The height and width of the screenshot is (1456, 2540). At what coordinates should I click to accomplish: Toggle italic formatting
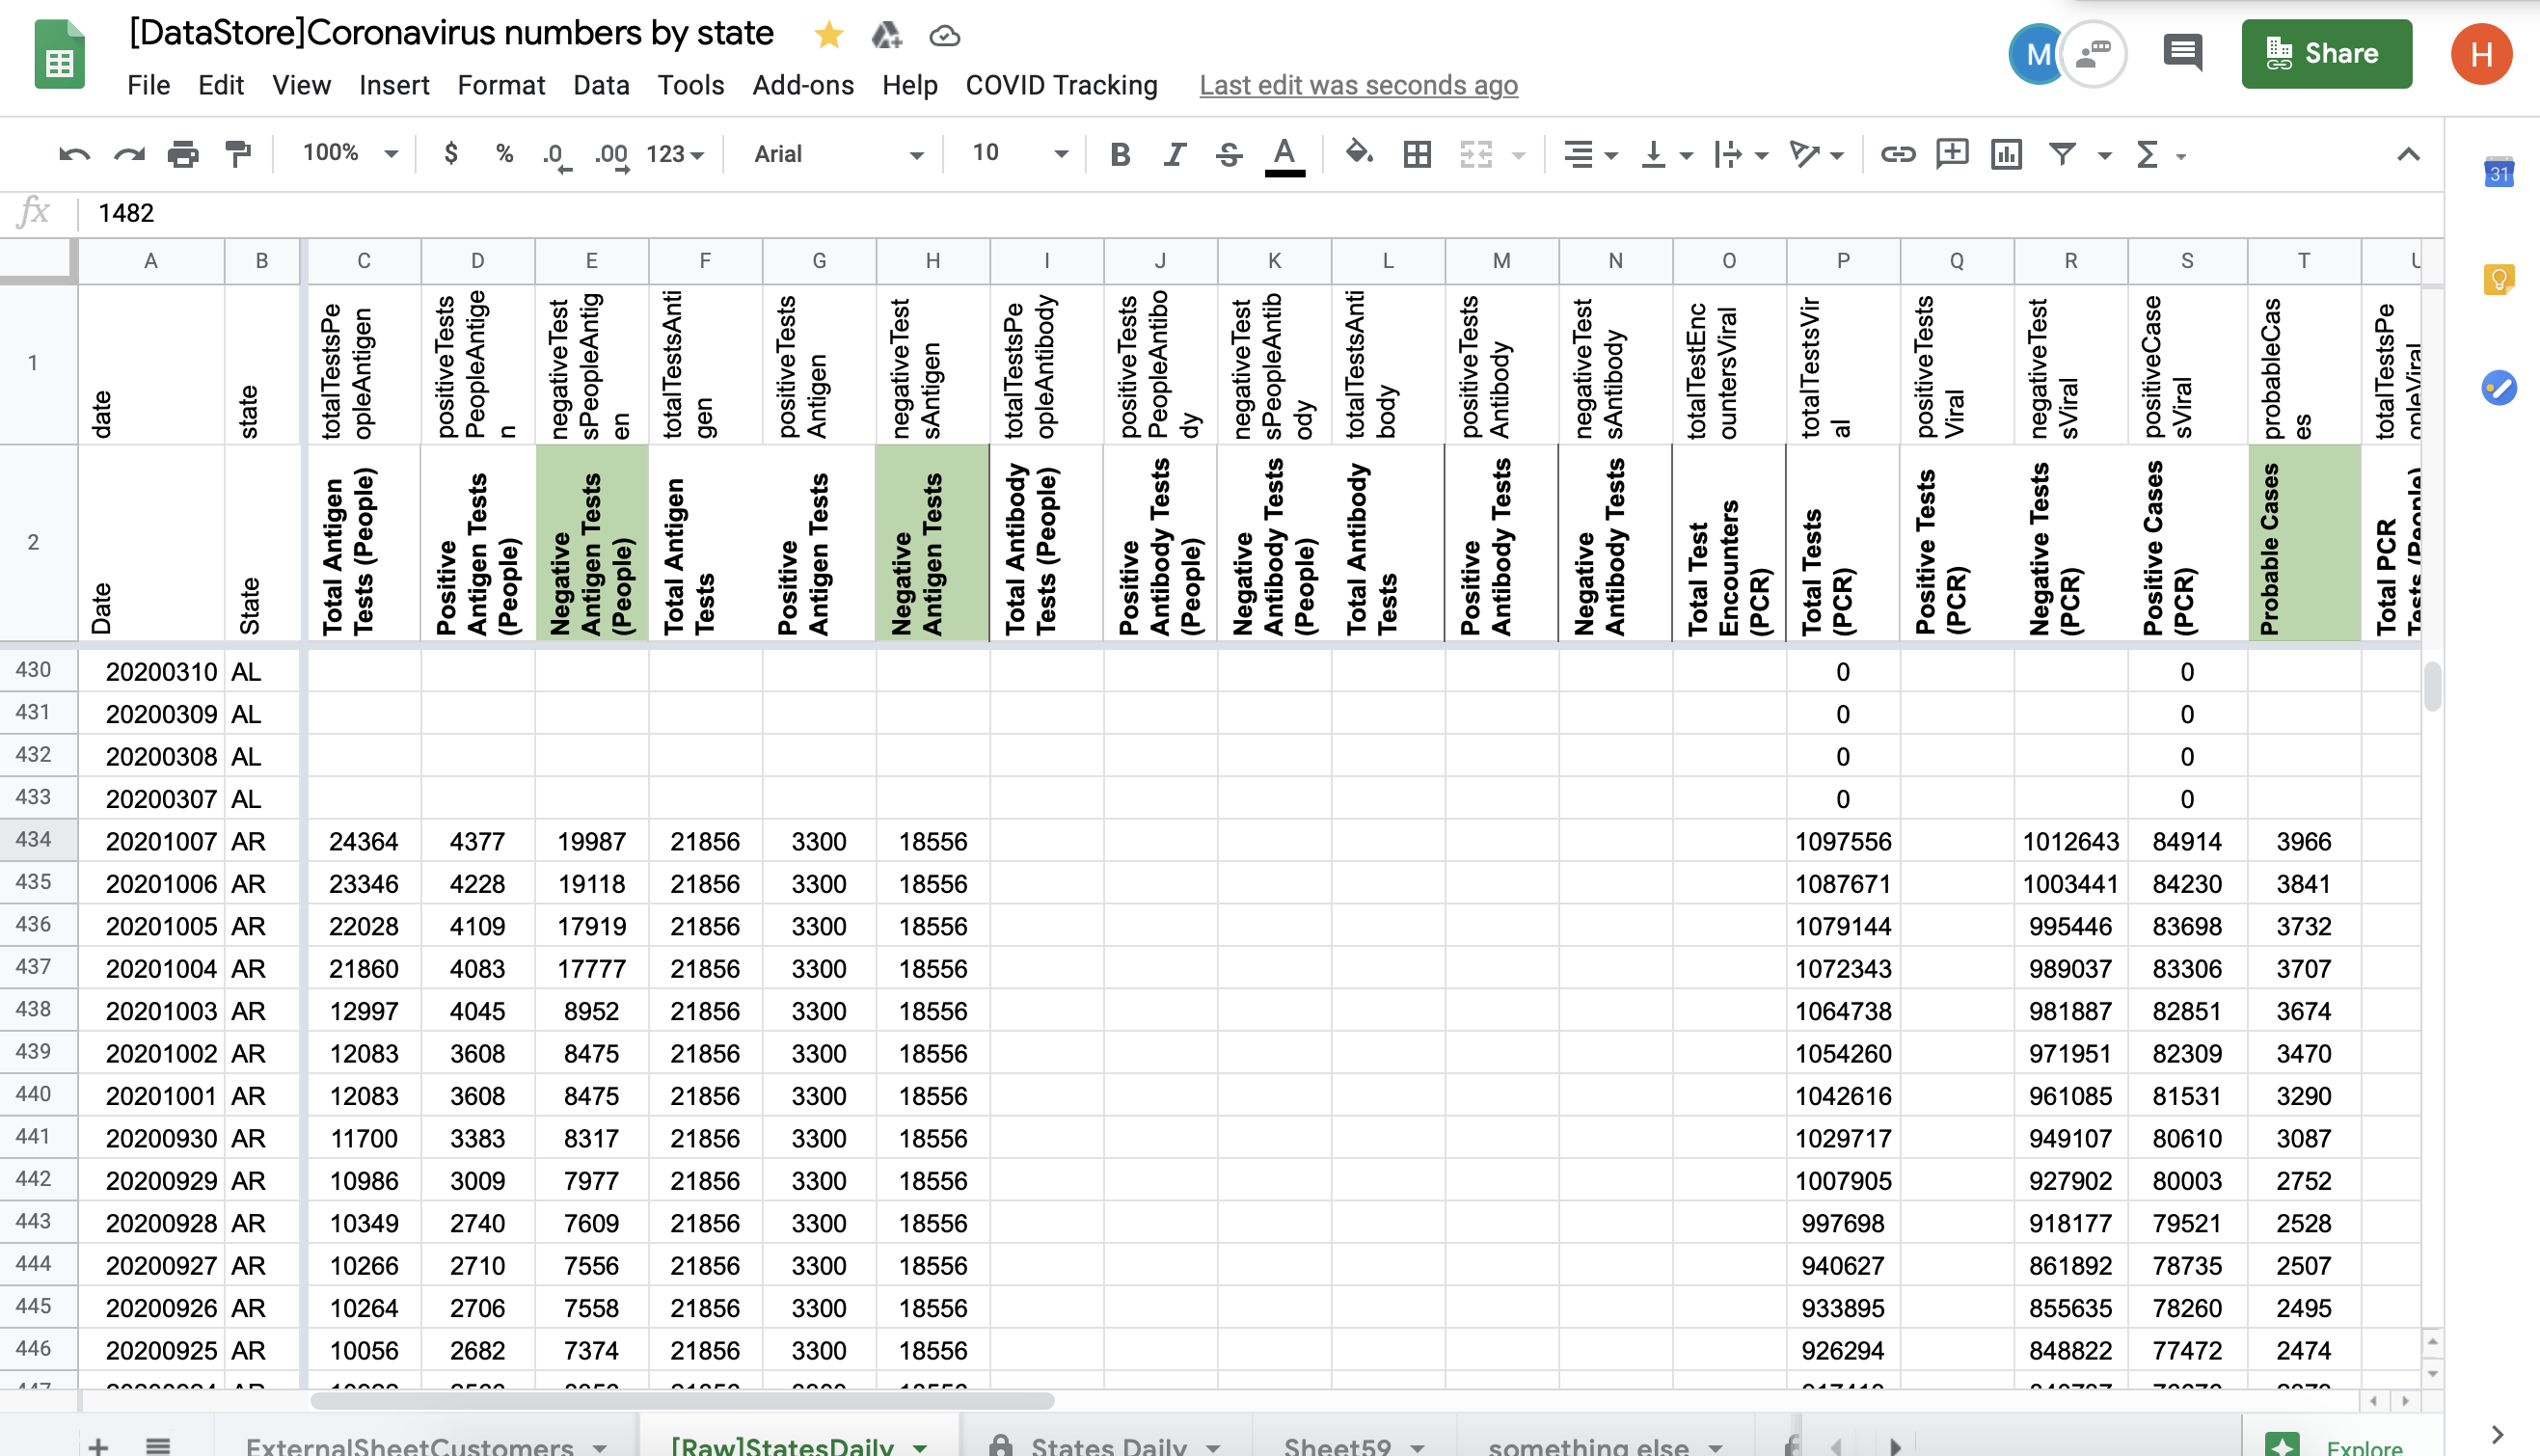pyautogui.click(x=1174, y=154)
